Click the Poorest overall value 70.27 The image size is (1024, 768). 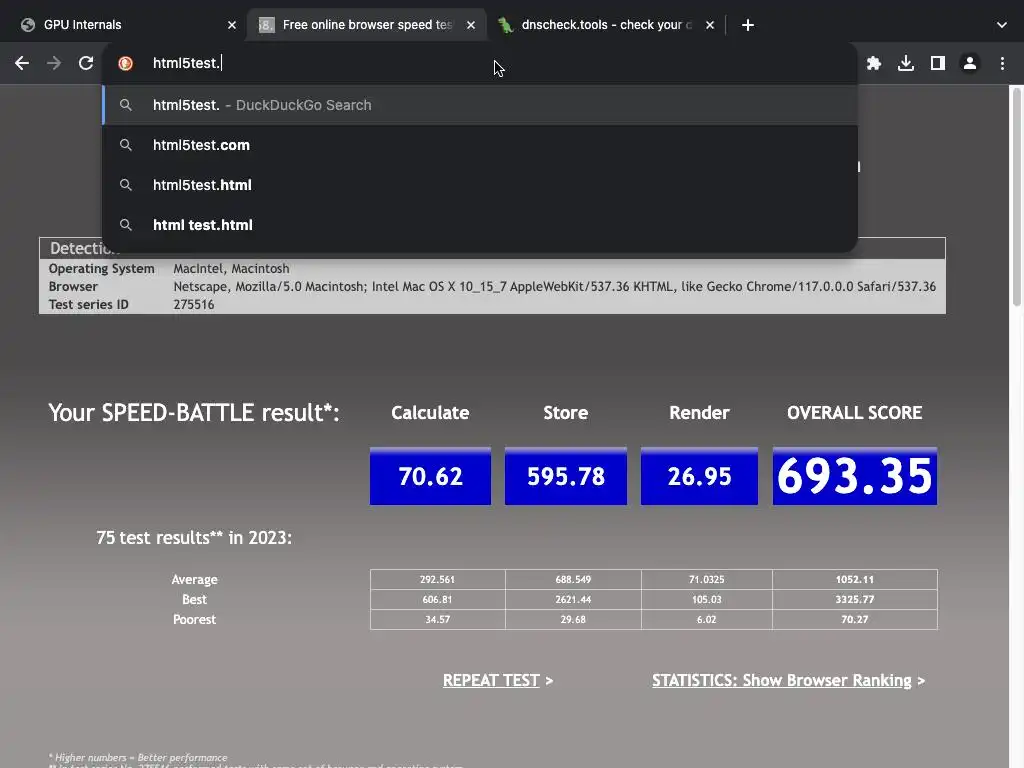pyautogui.click(x=855, y=619)
